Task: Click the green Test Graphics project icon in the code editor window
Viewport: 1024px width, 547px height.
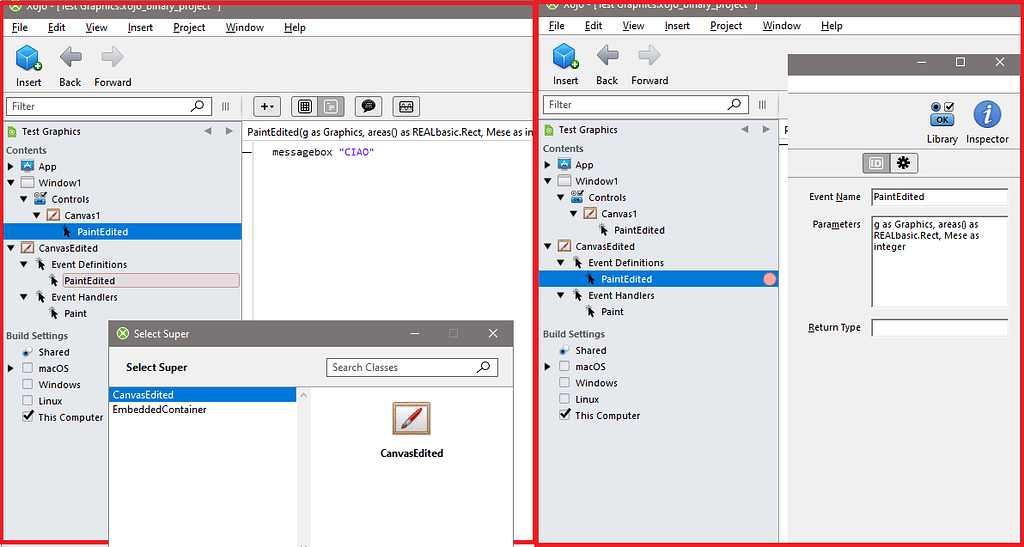Action: 11,131
